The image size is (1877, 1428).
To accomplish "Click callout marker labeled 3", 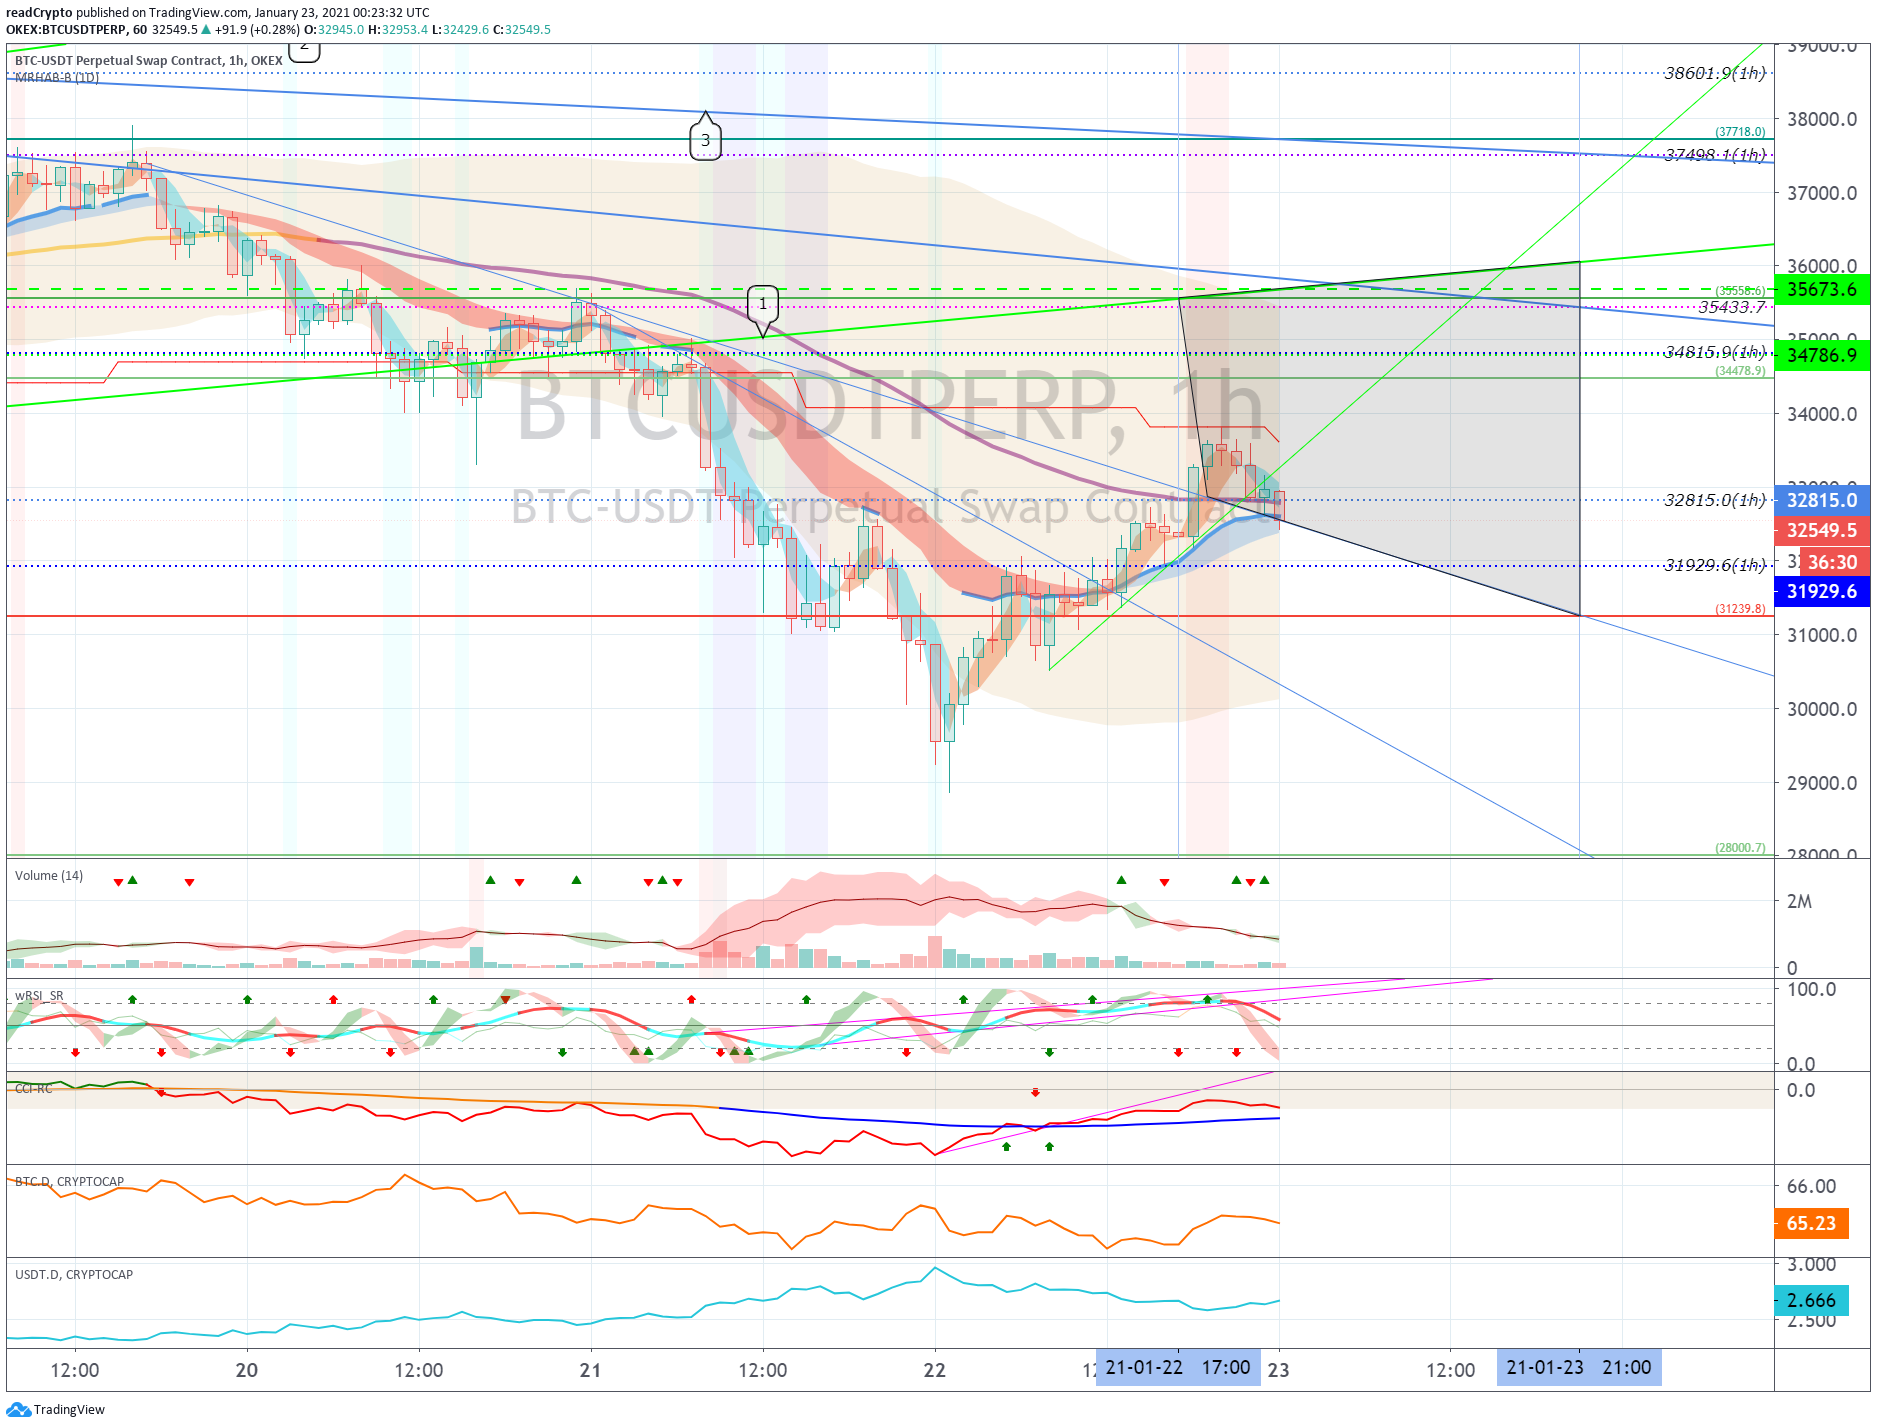I will 705,139.
